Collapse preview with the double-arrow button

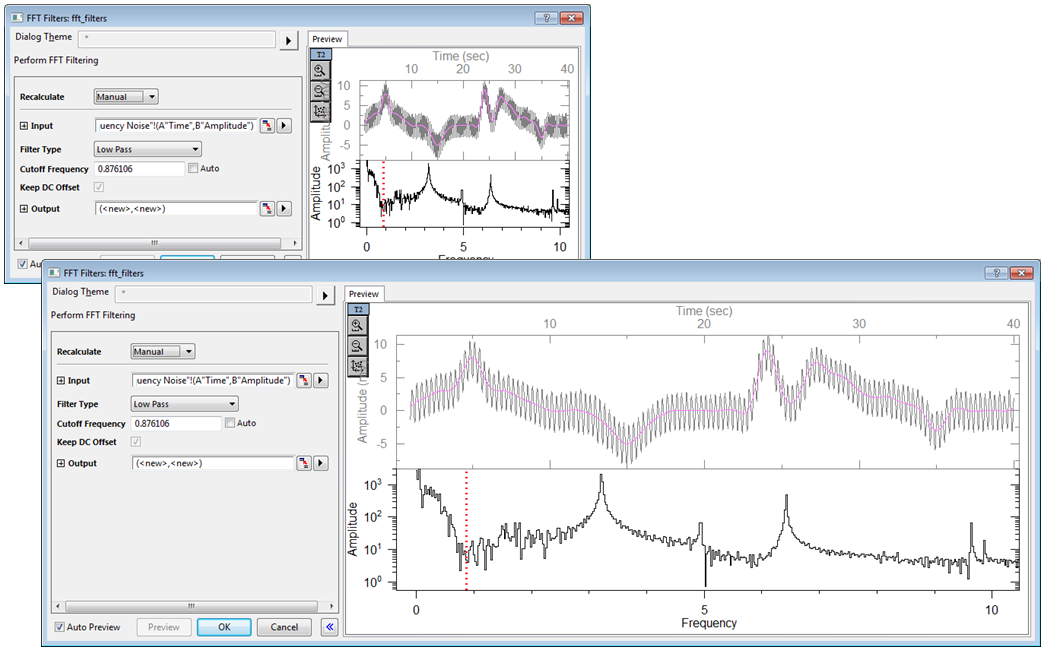pyautogui.click(x=330, y=627)
